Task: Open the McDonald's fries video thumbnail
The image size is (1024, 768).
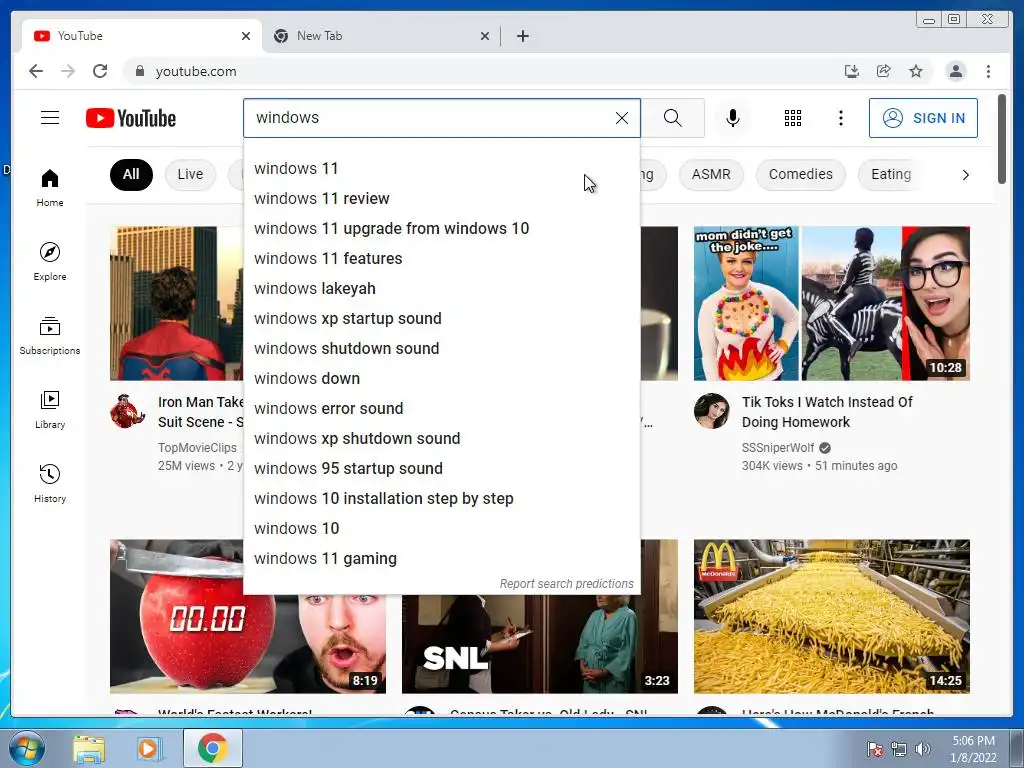Action: [x=831, y=616]
